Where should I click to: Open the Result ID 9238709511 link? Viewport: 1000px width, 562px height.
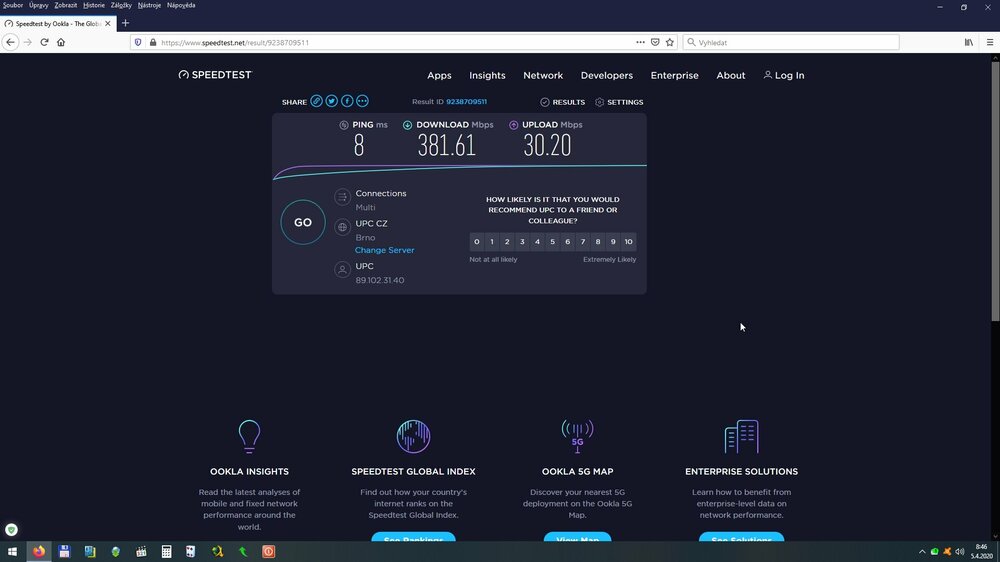pyautogui.click(x=466, y=102)
